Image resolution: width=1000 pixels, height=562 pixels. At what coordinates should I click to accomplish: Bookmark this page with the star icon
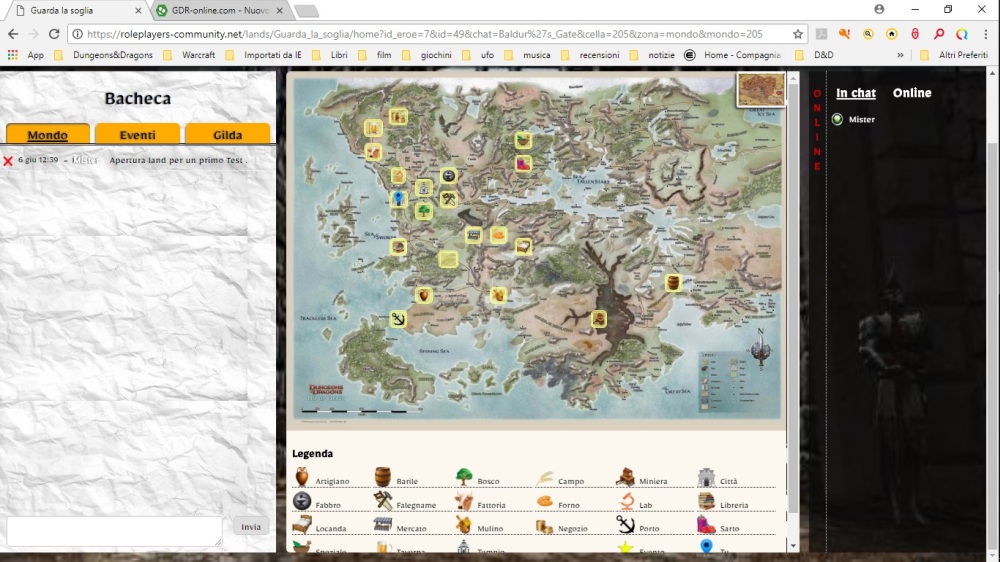point(798,34)
